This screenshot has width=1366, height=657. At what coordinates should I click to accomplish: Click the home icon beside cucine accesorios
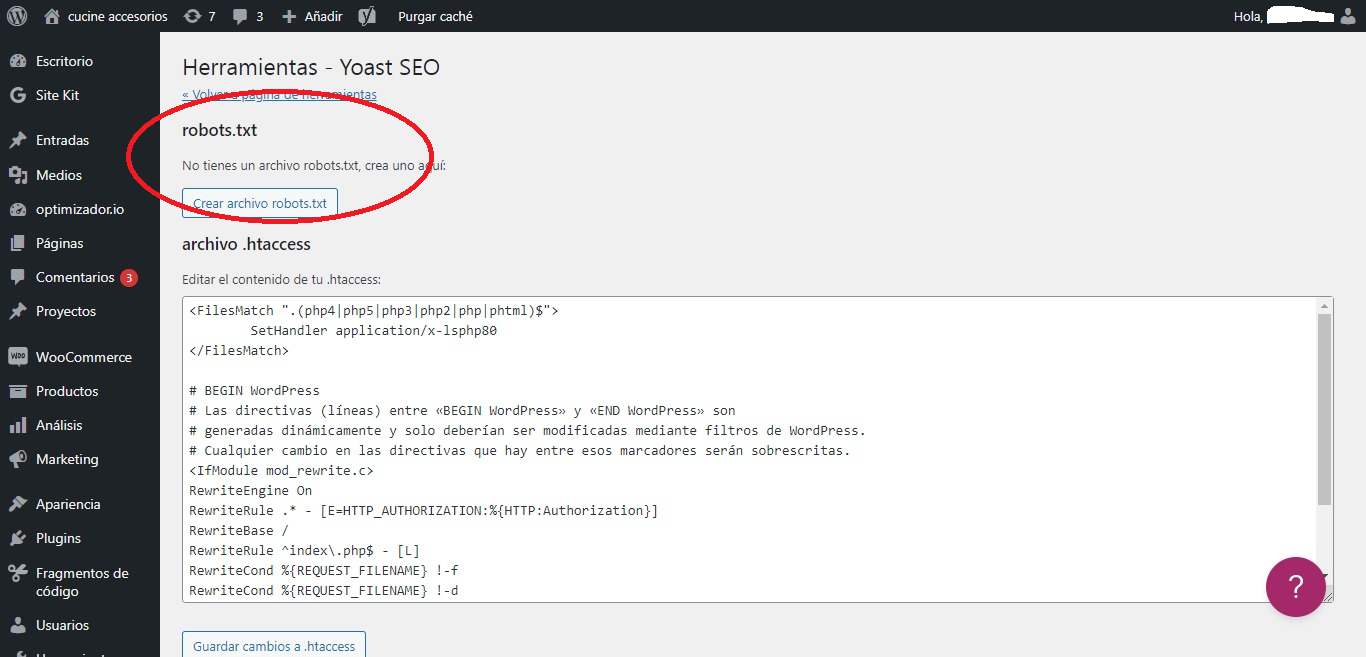(x=52, y=16)
